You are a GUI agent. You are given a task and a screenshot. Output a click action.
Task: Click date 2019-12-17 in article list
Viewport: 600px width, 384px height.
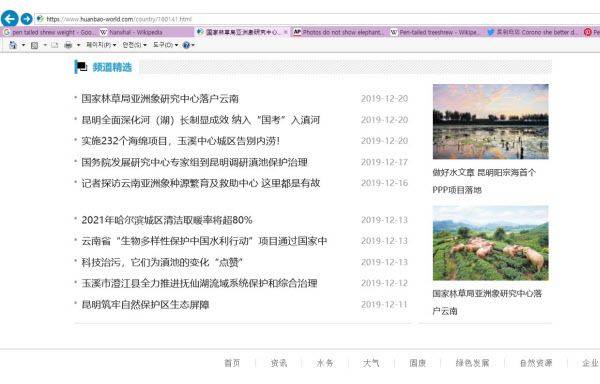384,162
